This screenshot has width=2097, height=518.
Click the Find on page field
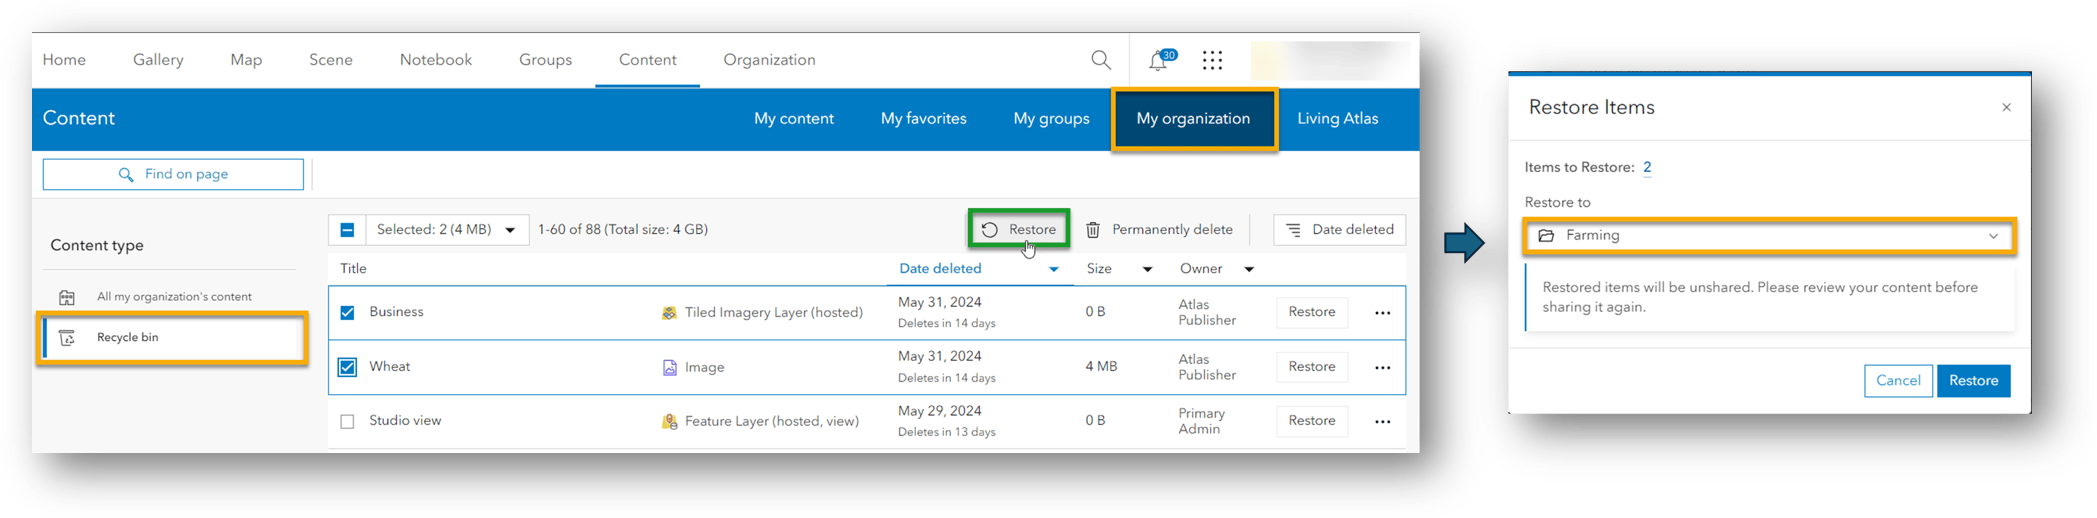pyautogui.click(x=173, y=174)
